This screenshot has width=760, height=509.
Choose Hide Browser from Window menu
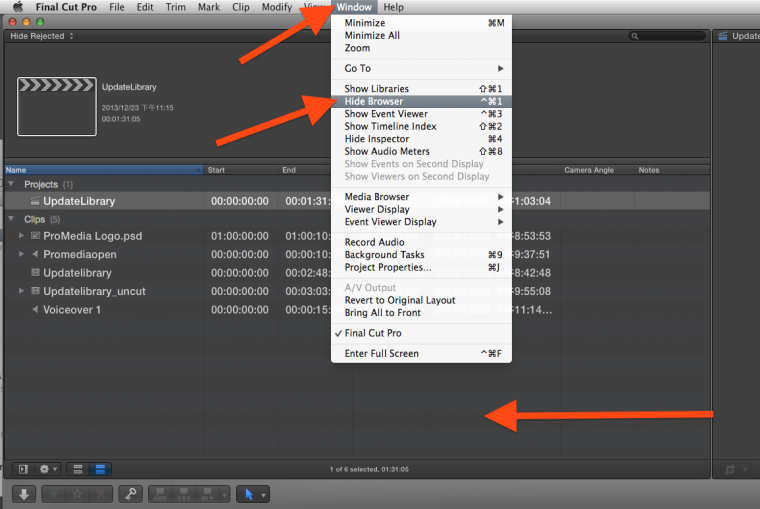tap(376, 101)
